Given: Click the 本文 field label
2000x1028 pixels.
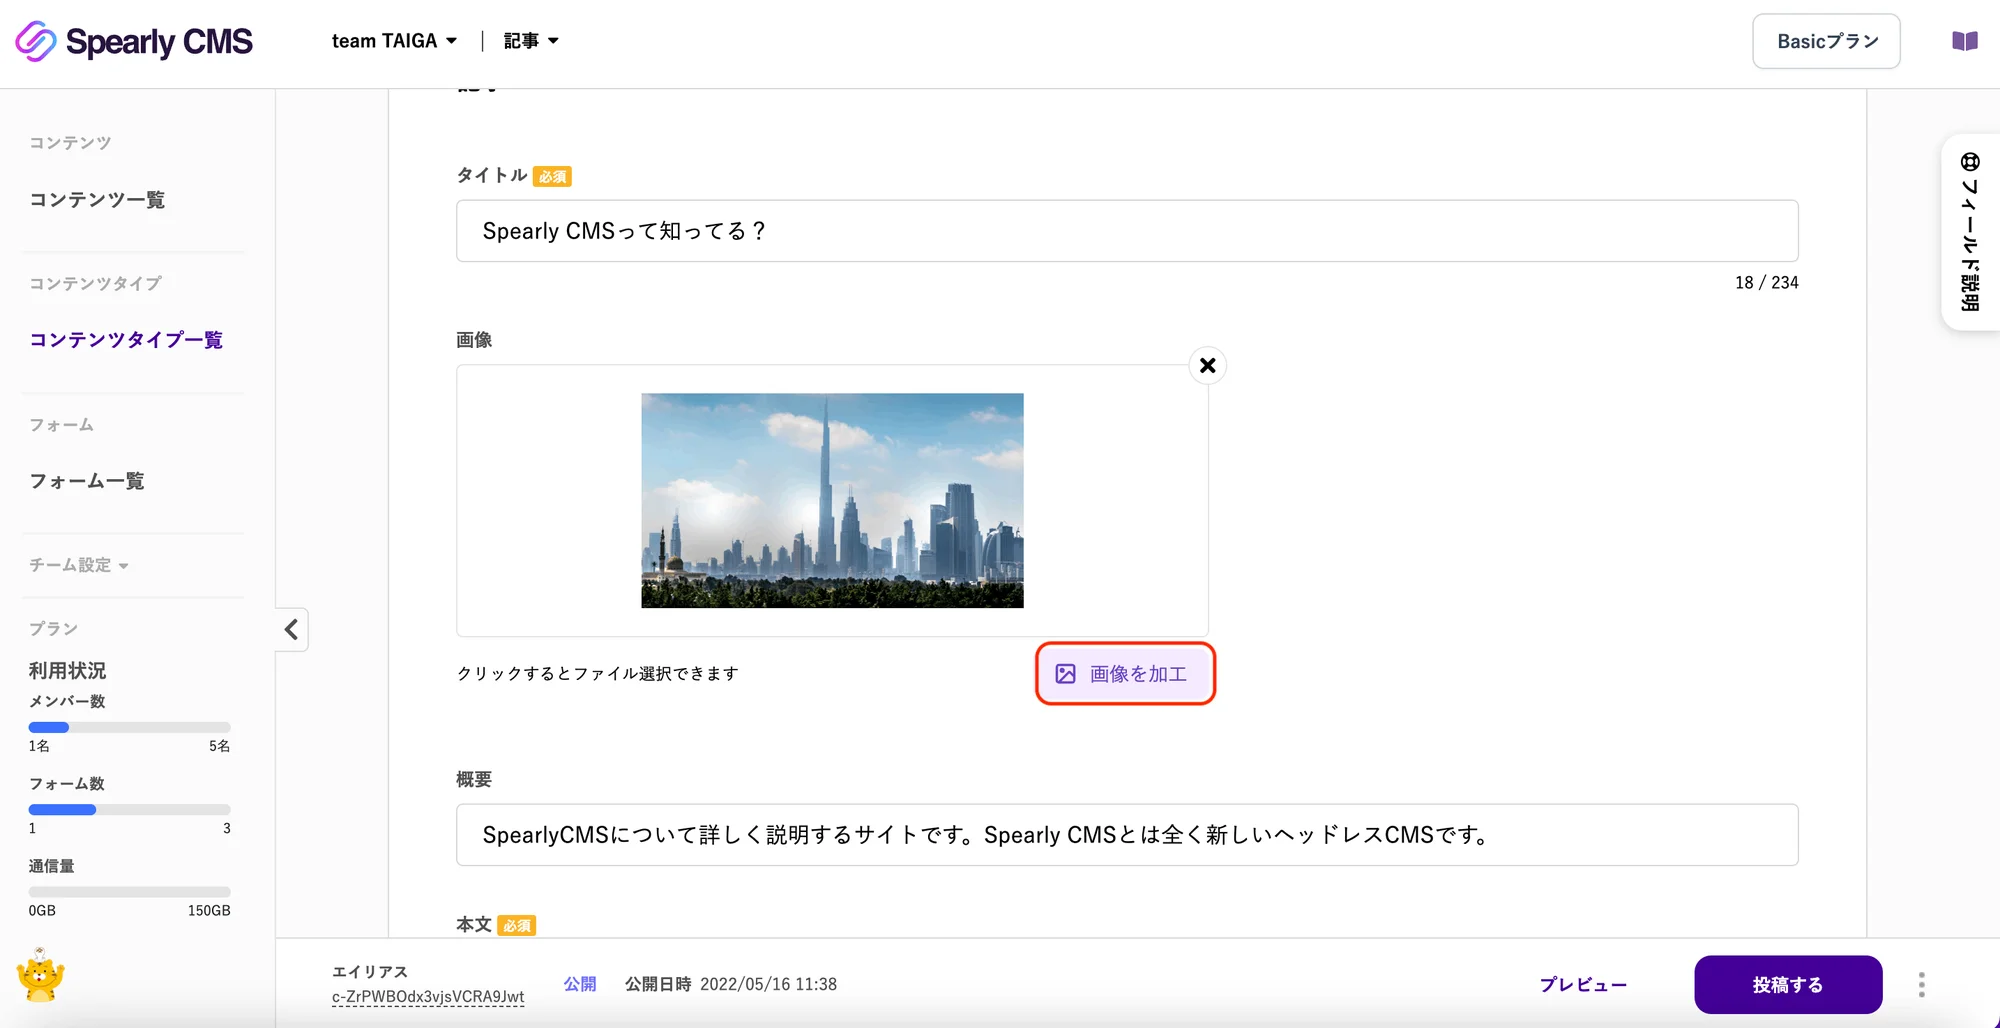Looking at the screenshot, I should [x=474, y=925].
